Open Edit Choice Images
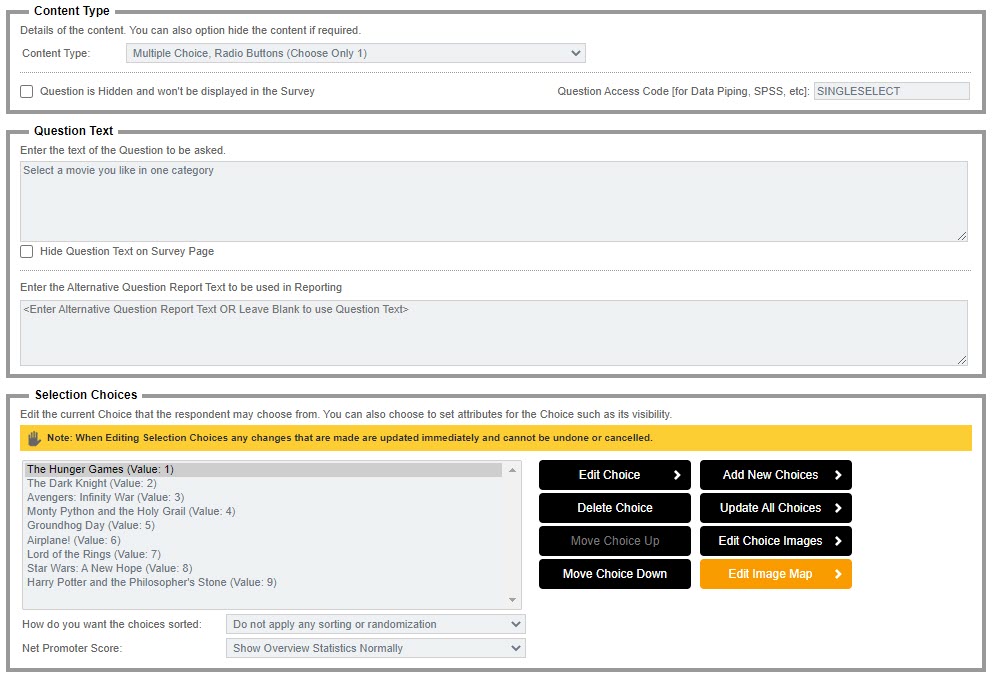Viewport: 992px width, 676px height. point(775,541)
